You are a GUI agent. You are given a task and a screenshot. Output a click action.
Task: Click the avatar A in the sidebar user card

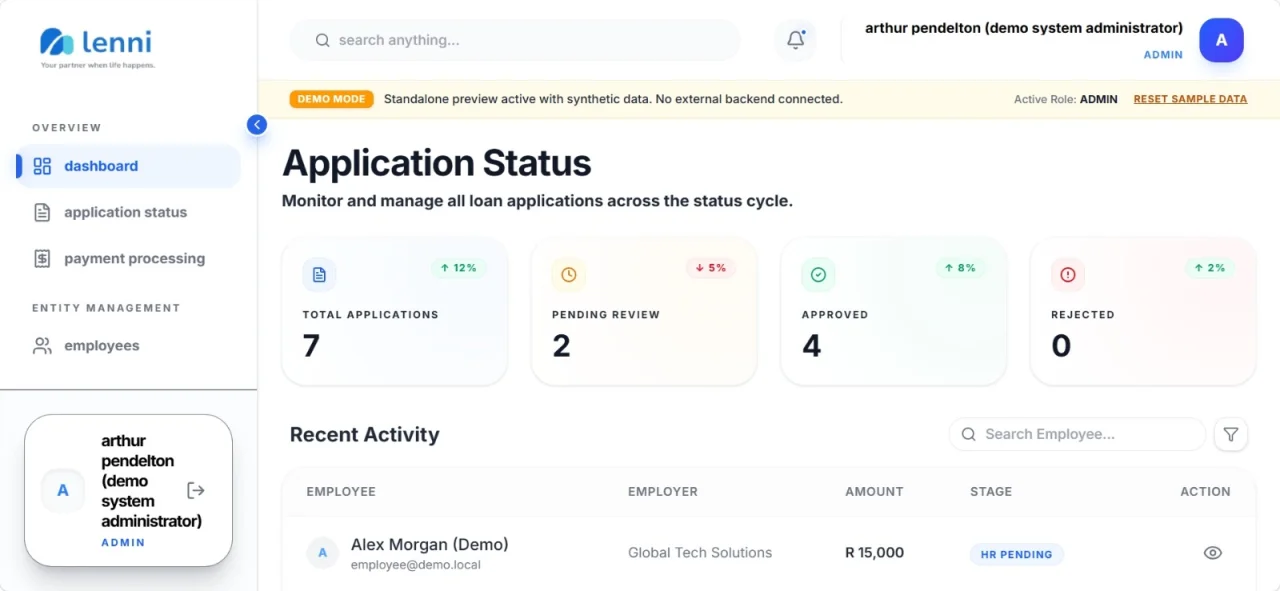pyautogui.click(x=63, y=490)
